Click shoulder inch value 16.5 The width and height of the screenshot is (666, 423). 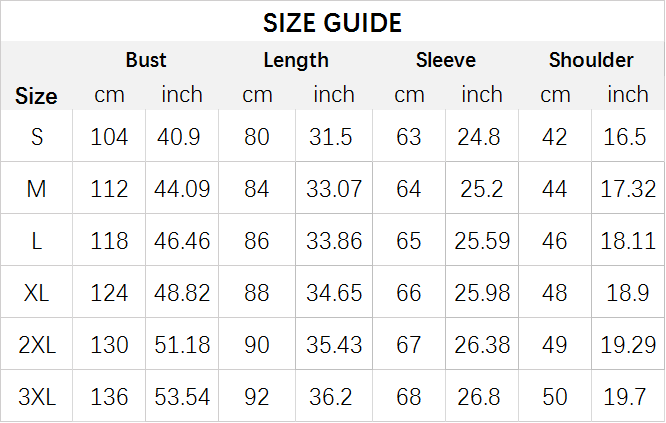click(625, 137)
